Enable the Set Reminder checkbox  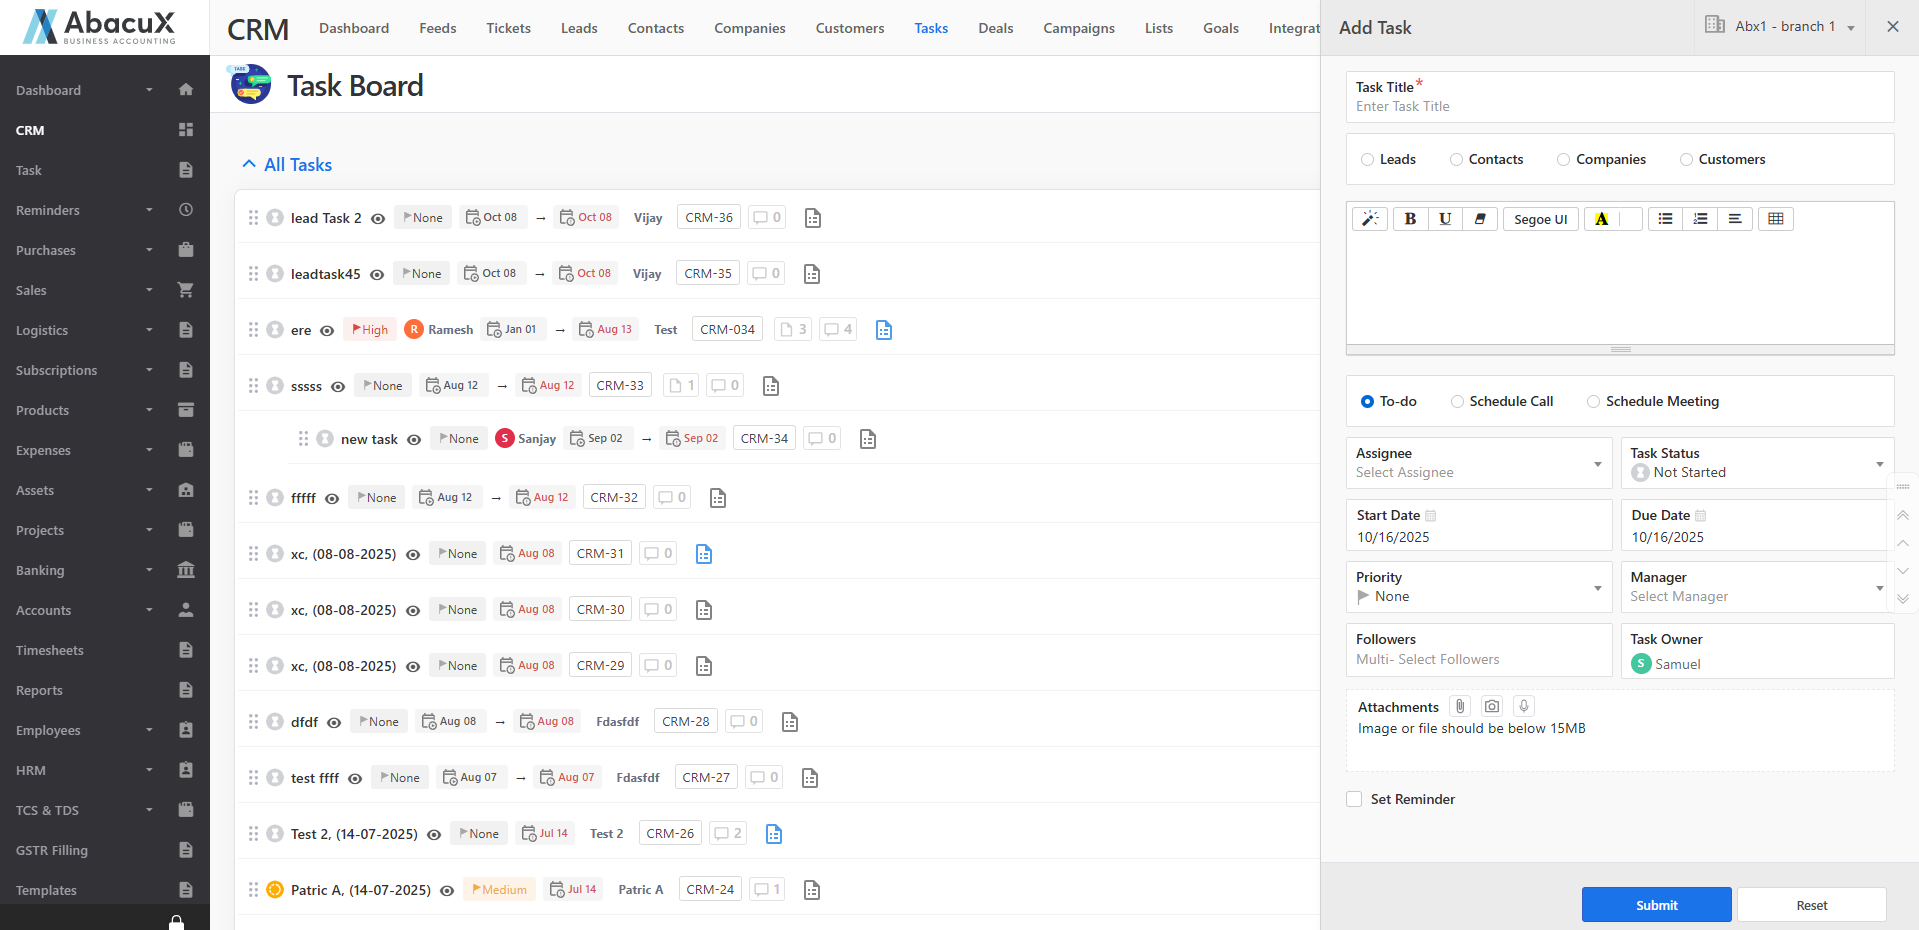point(1354,799)
